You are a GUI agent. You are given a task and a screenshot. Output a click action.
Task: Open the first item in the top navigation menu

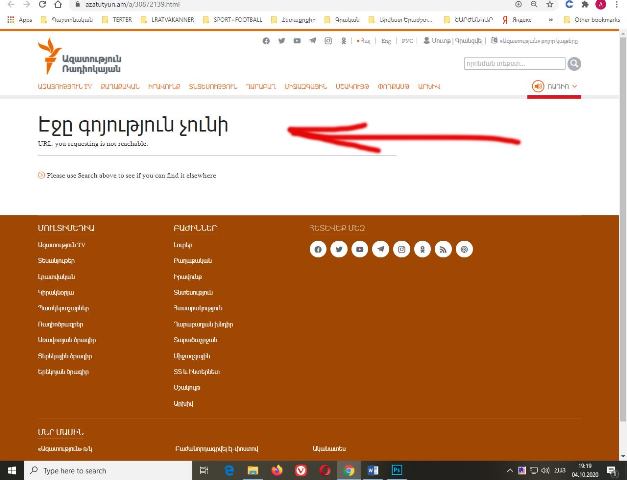tap(64, 87)
